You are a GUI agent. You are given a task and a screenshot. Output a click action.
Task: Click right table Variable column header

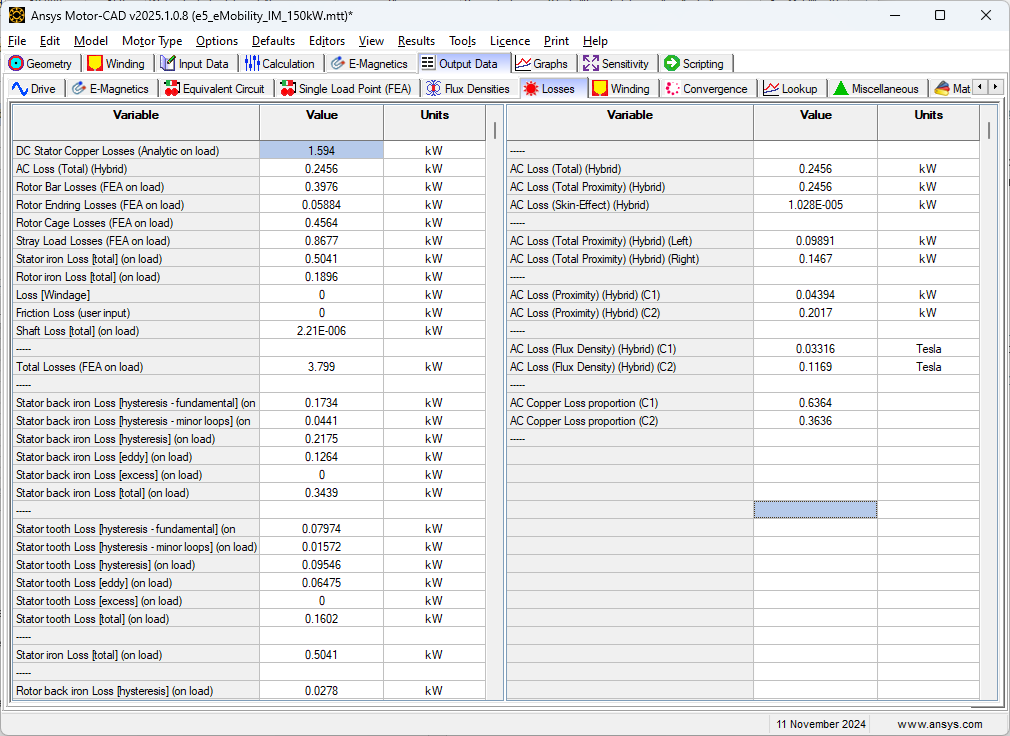[630, 122]
